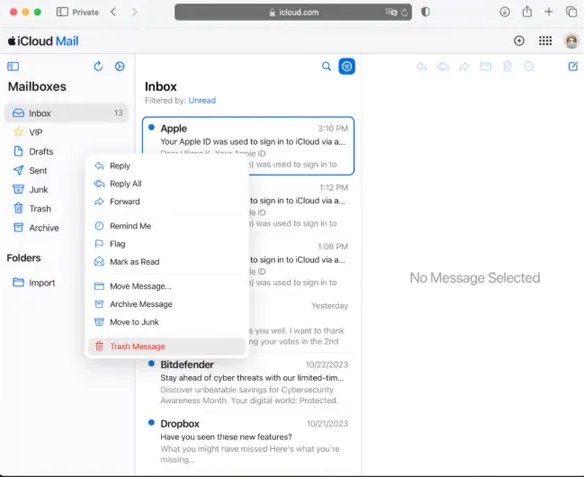This screenshot has width=585, height=477.
Task: Select Flag in context menu
Action: 167,244
